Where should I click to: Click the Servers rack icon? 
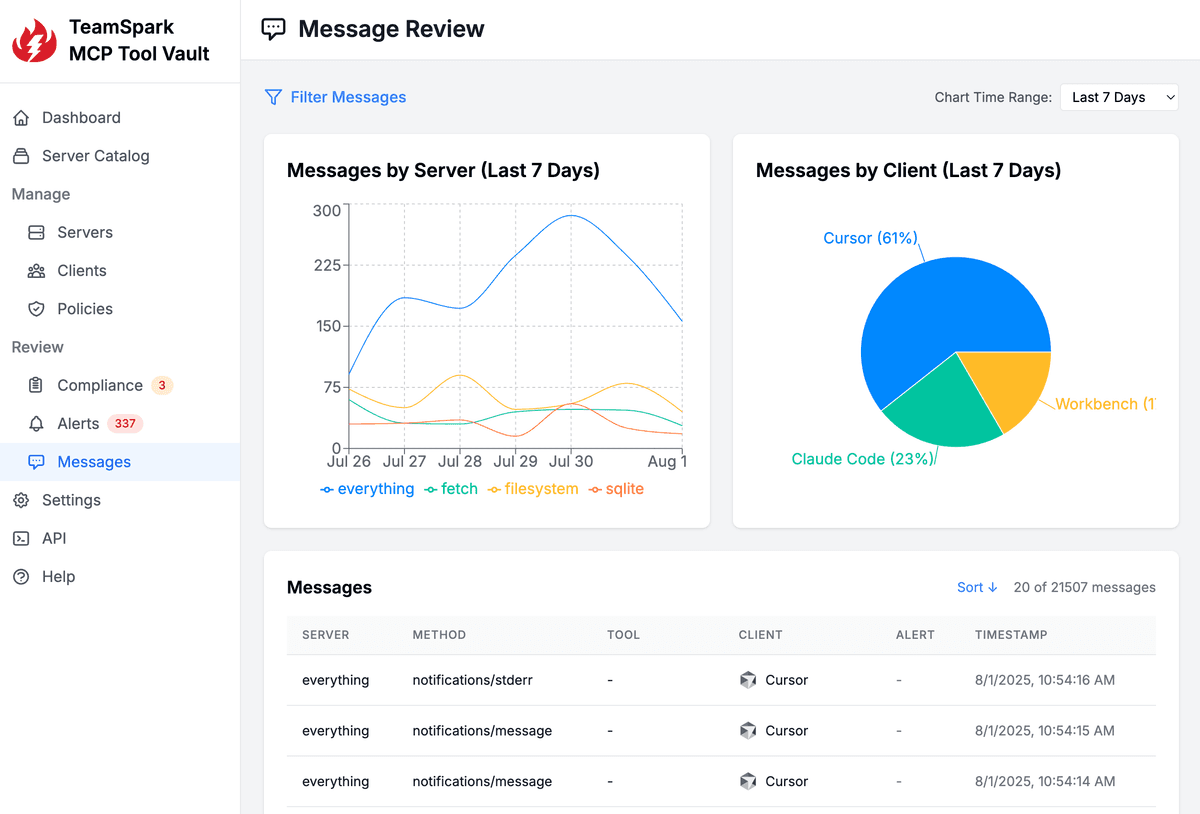pos(35,232)
